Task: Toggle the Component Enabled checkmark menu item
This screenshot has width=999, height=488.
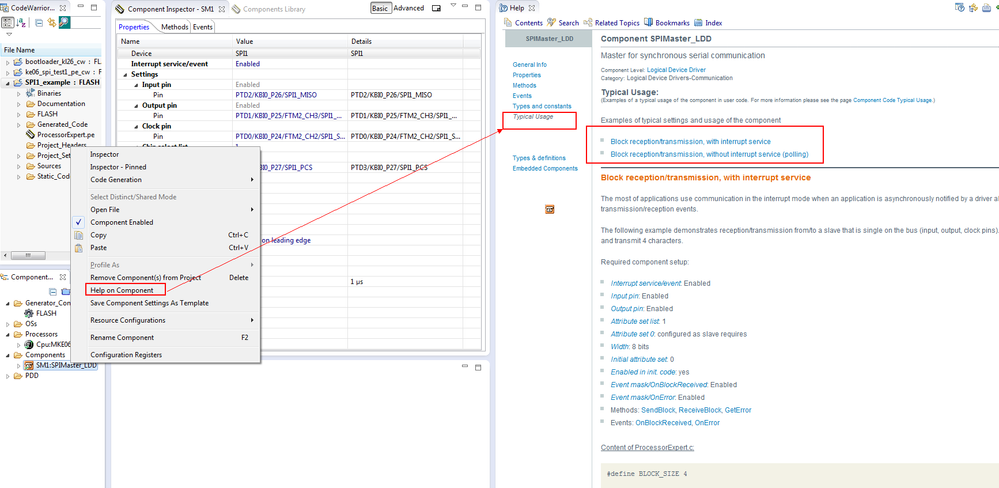Action: [x=166, y=222]
